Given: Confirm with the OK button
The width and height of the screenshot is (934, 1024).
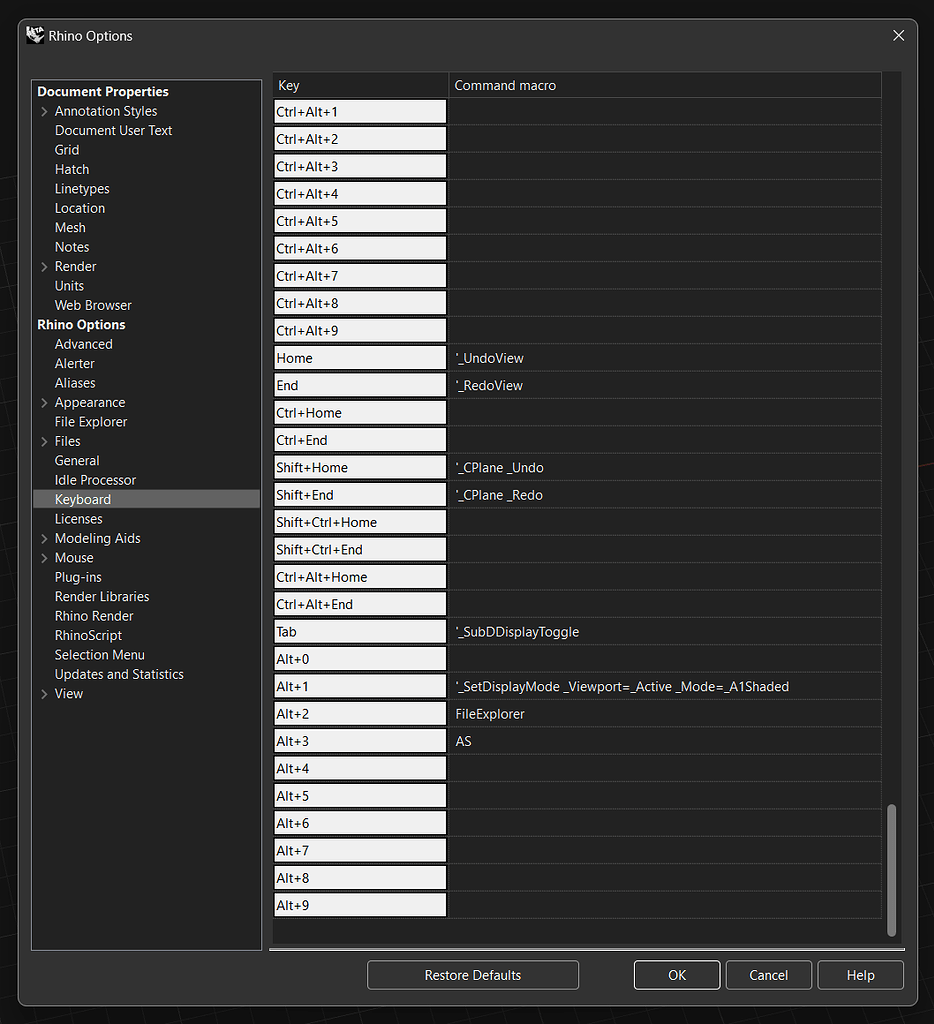Looking at the screenshot, I should (677, 975).
